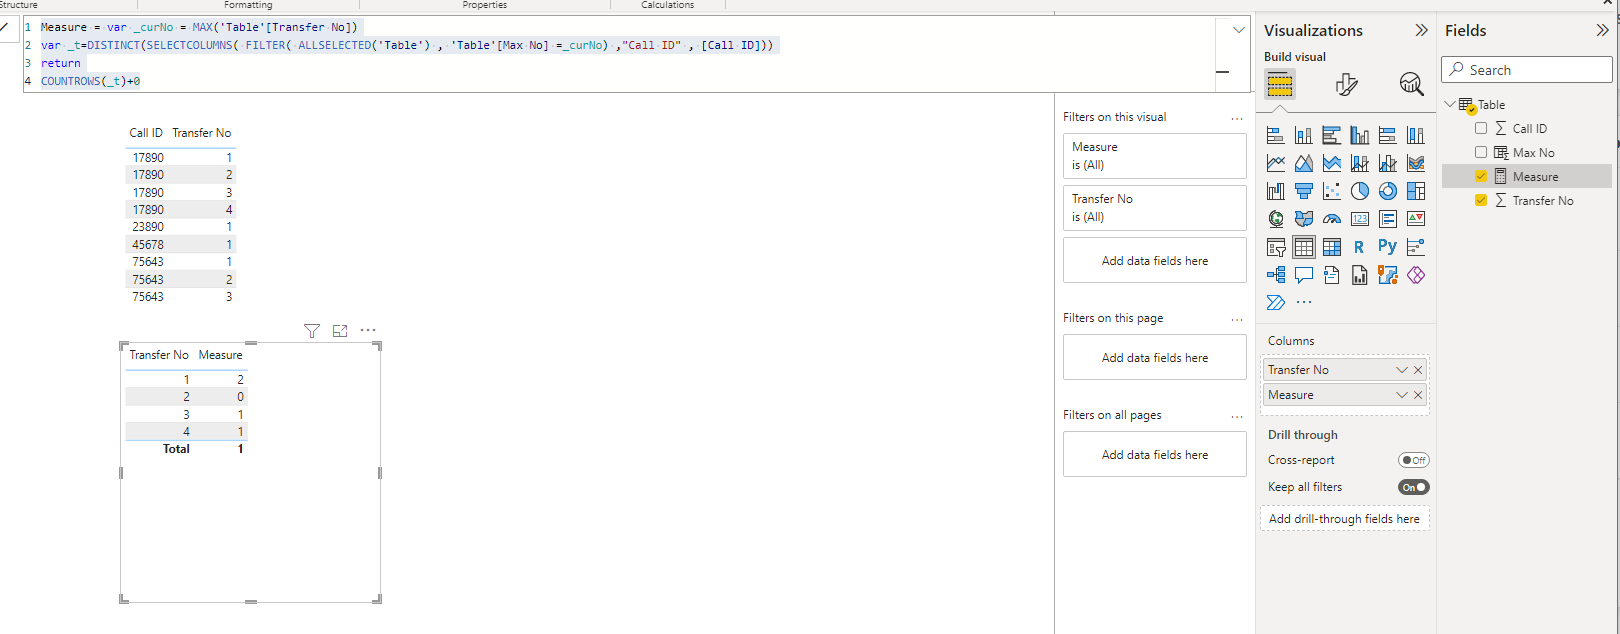
Task: Check the Call ID field
Action: pos(1481,128)
